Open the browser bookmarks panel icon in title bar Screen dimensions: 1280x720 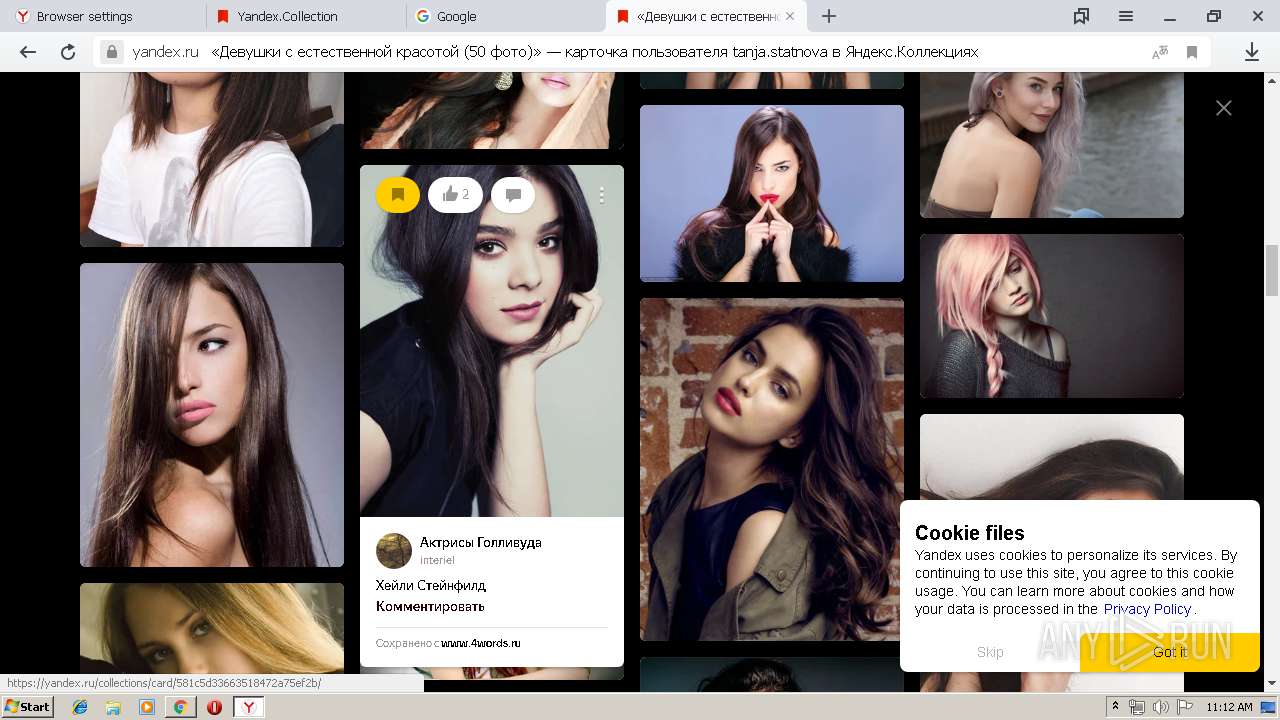[1081, 16]
